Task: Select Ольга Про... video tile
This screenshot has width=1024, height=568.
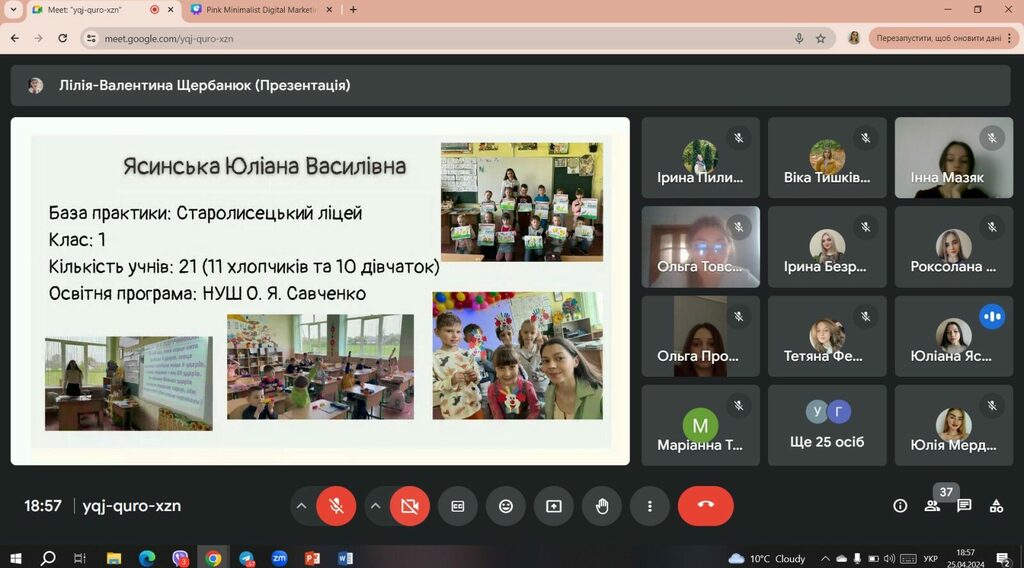Action: (700, 336)
